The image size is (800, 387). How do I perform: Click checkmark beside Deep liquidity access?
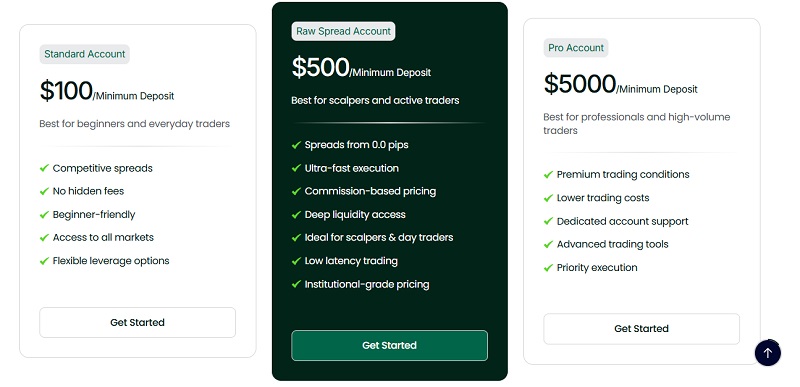click(296, 215)
